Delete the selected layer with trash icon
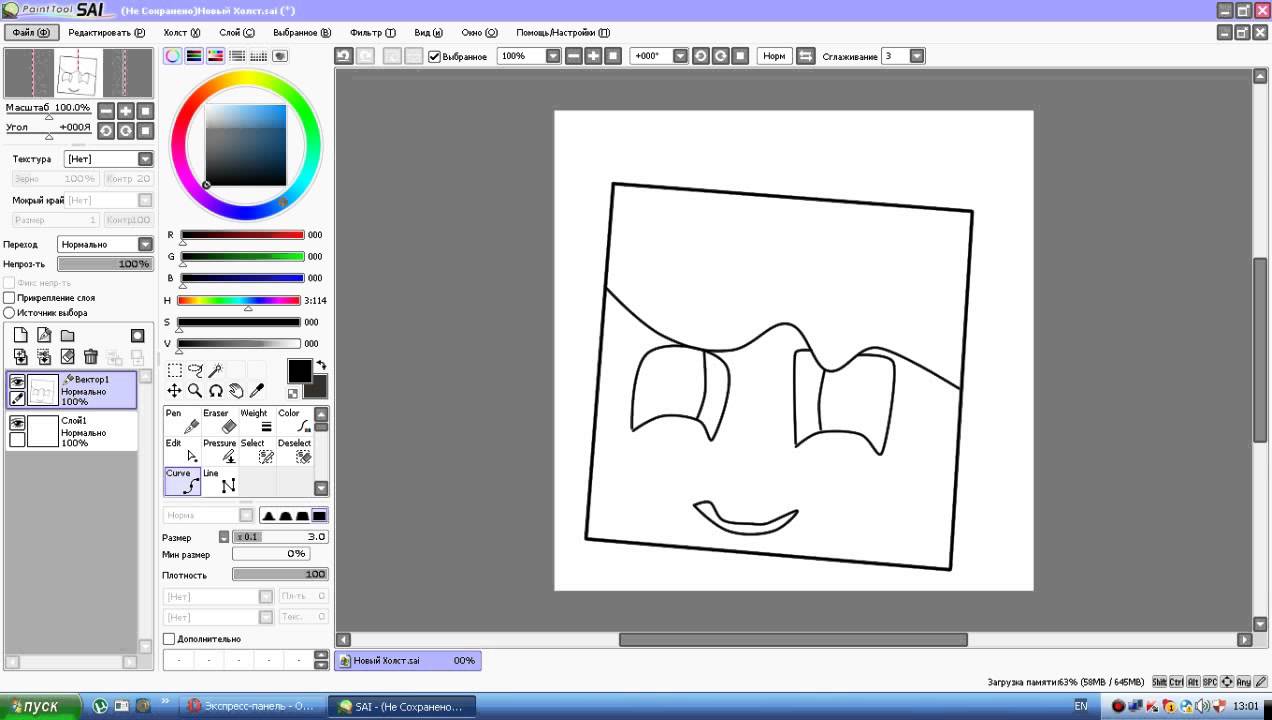This screenshot has height=720, width=1272. (91, 356)
